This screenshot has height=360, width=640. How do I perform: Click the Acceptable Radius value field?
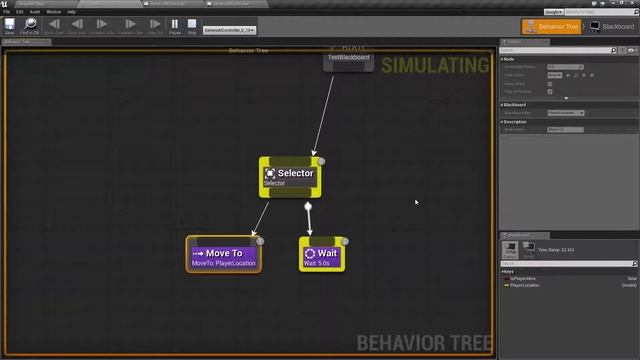tap(565, 67)
